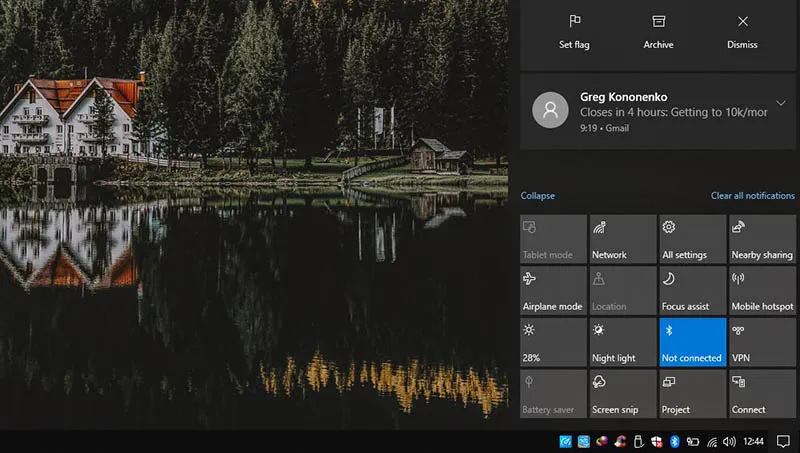Enable Mobile hotspot
Viewport: 800px width, 453px height.
tap(762, 290)
